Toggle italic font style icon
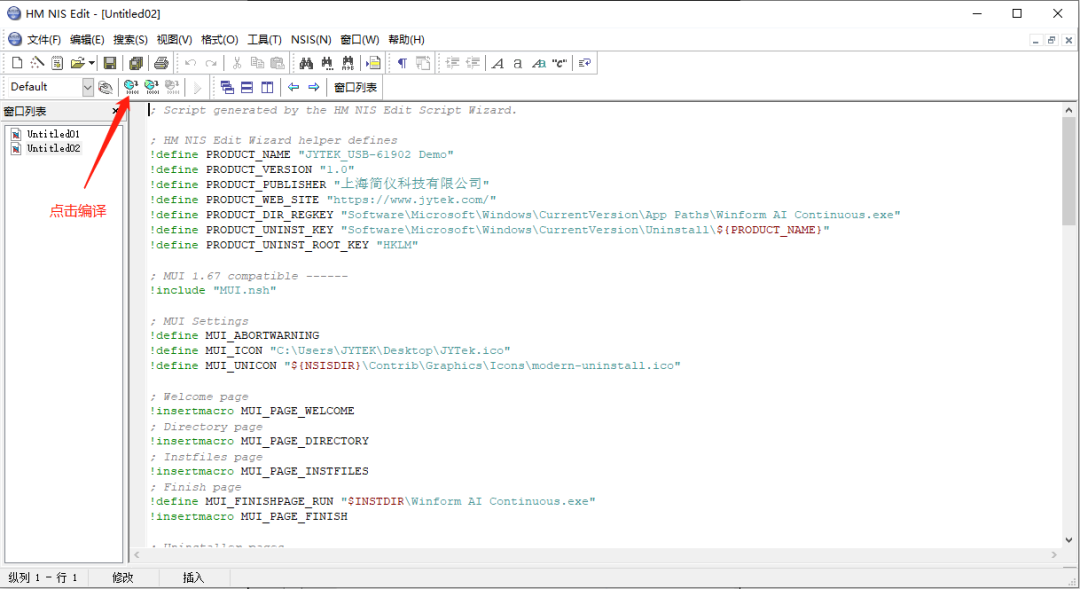Image resolution: width=1080 pixels, height=589 pixels. (497, 63)
